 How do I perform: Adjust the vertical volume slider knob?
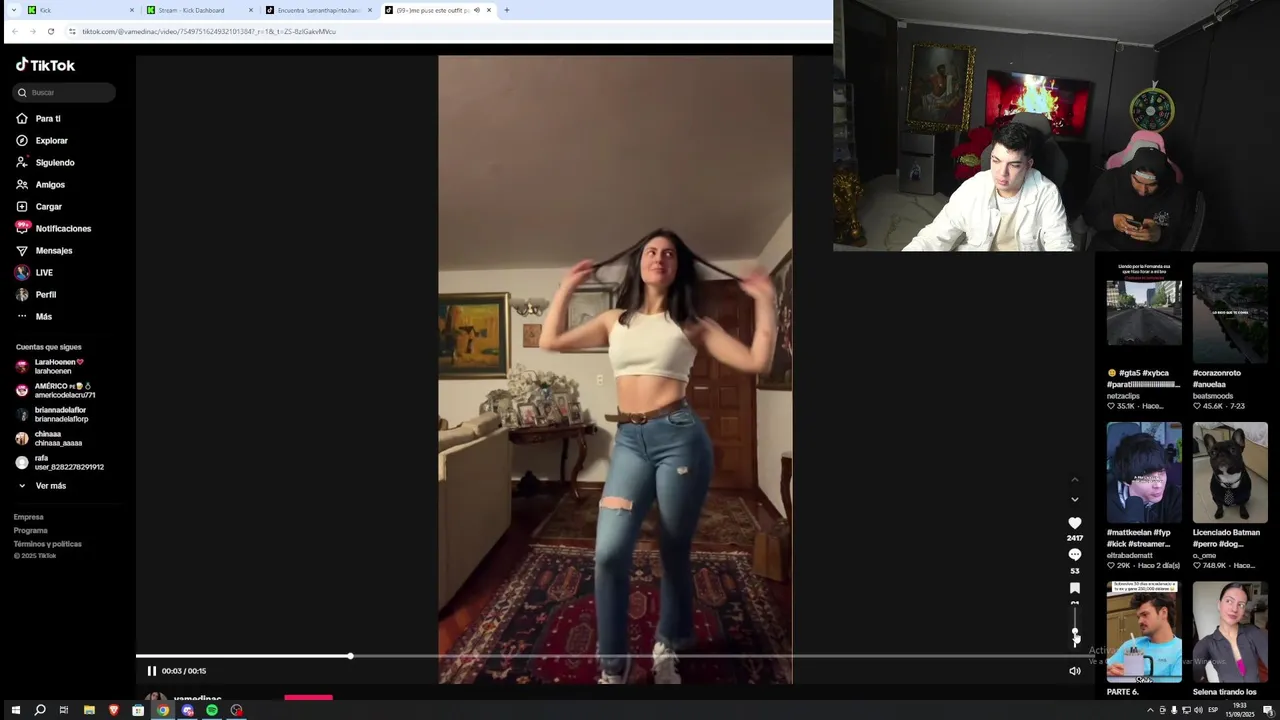(1076, 632)
